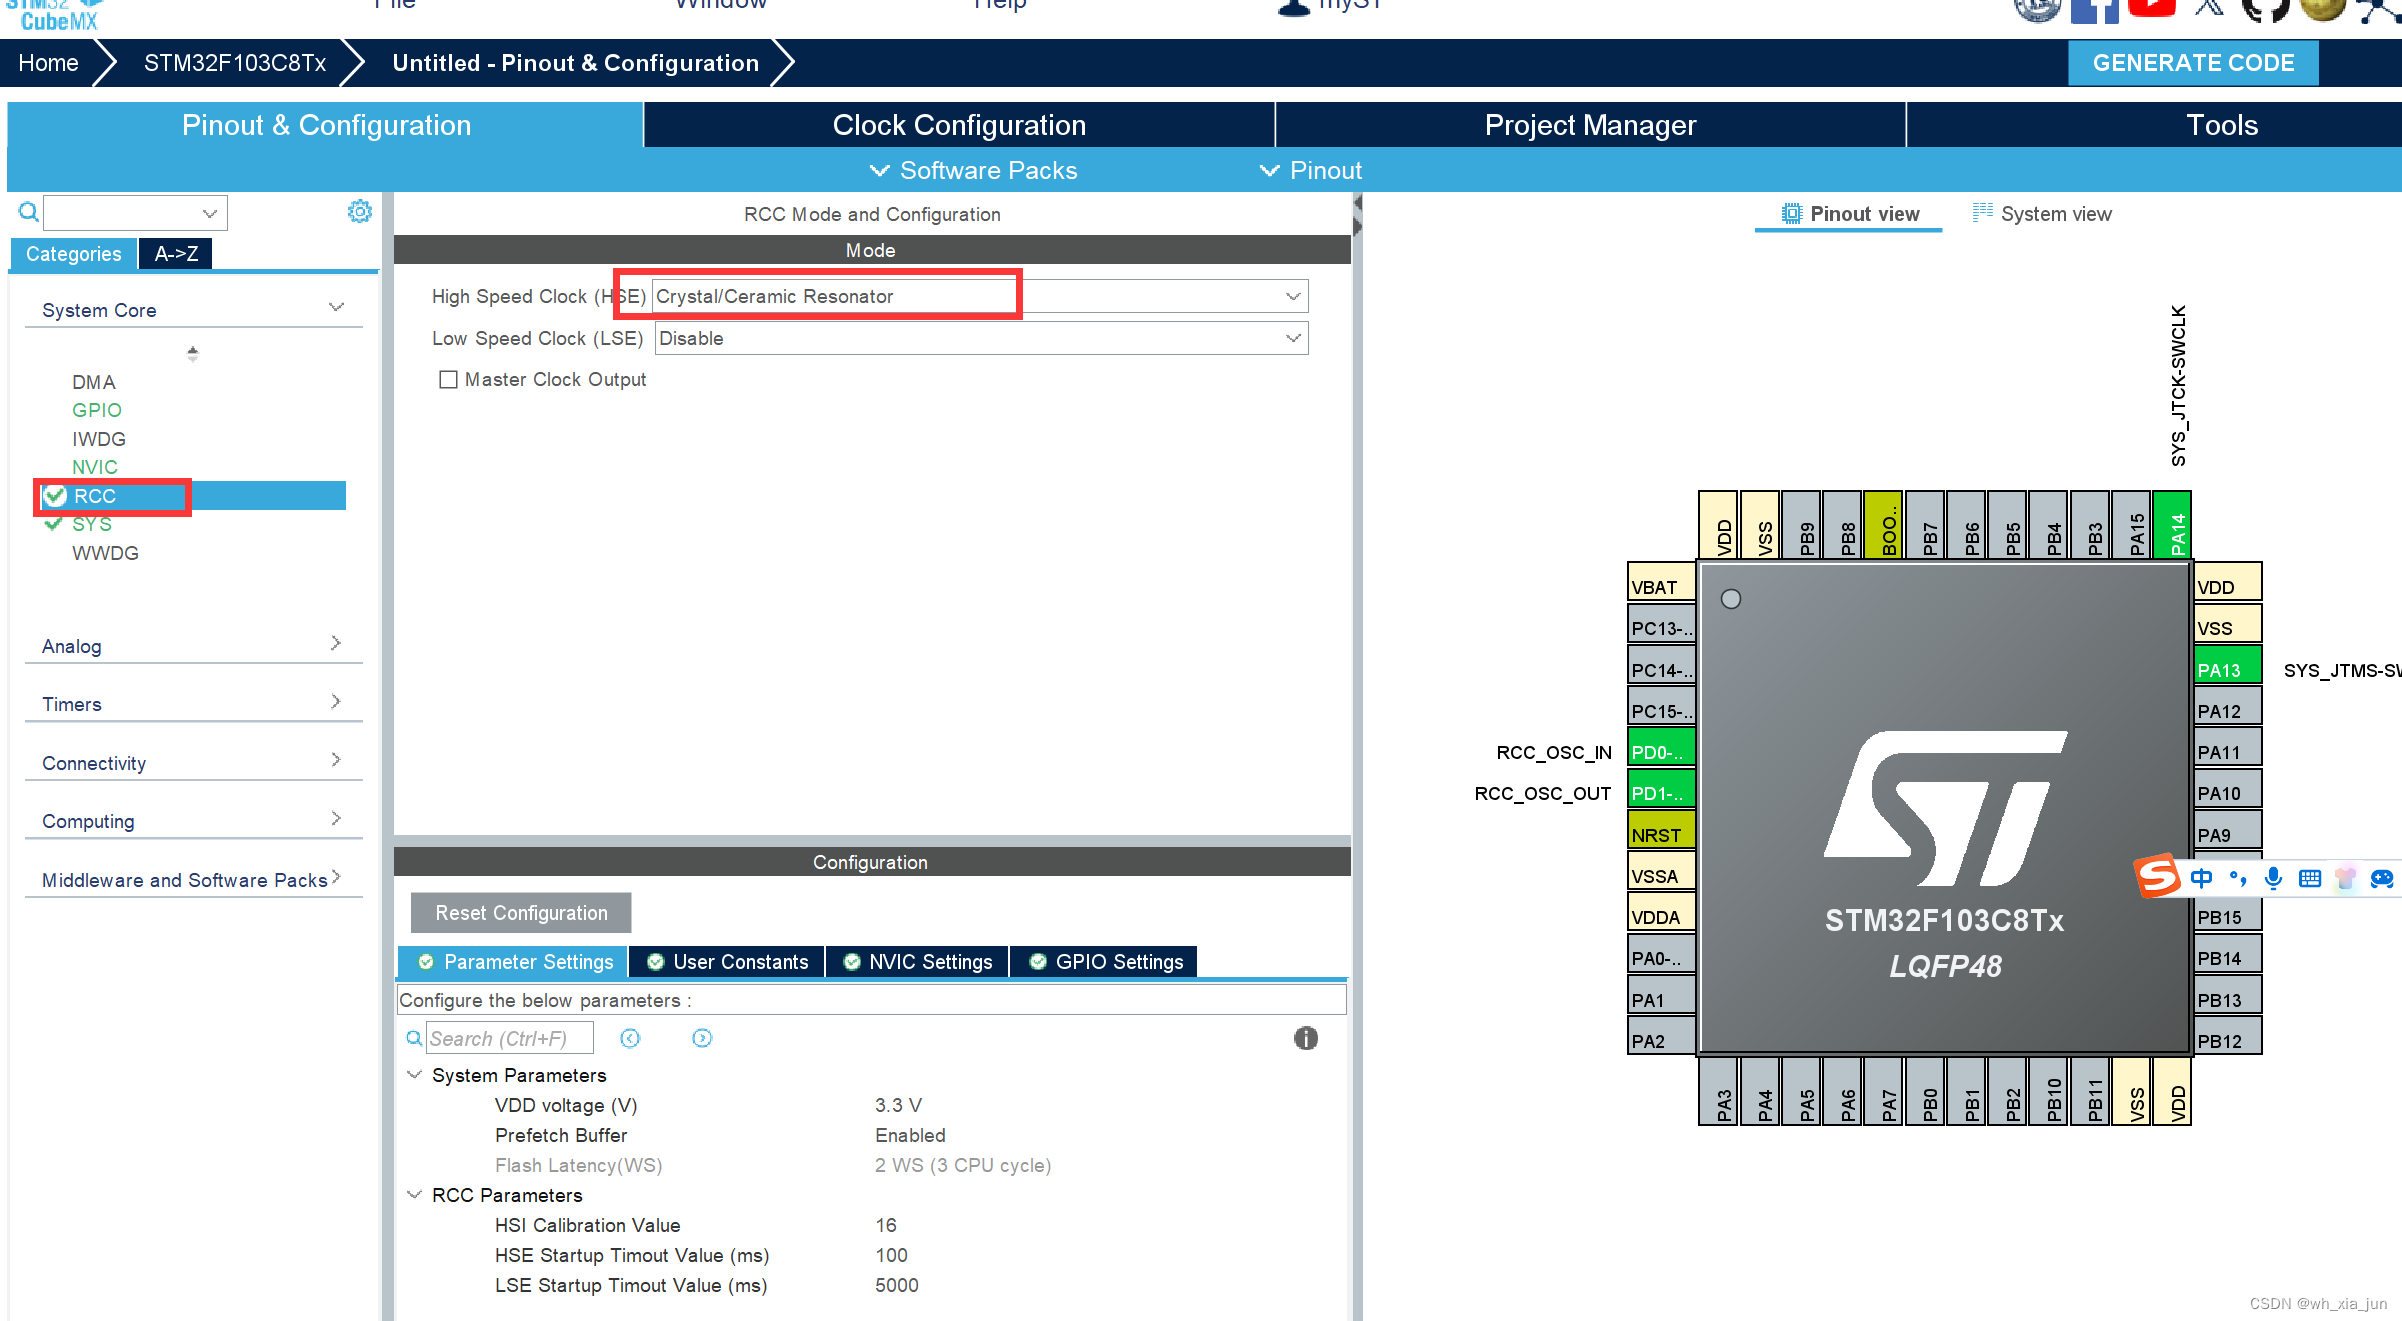Click the Reset Configuration button
2402x1321 pixels.
521,913
